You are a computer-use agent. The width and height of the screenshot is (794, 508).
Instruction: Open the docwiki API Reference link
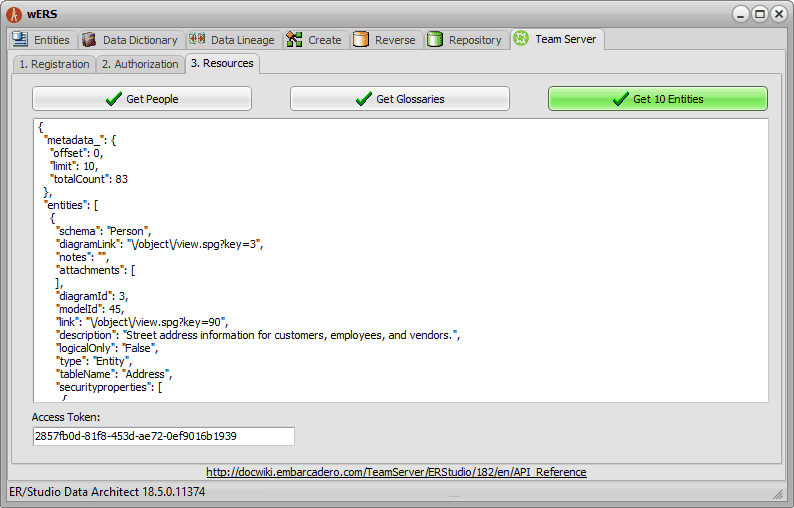pos(396,472)
